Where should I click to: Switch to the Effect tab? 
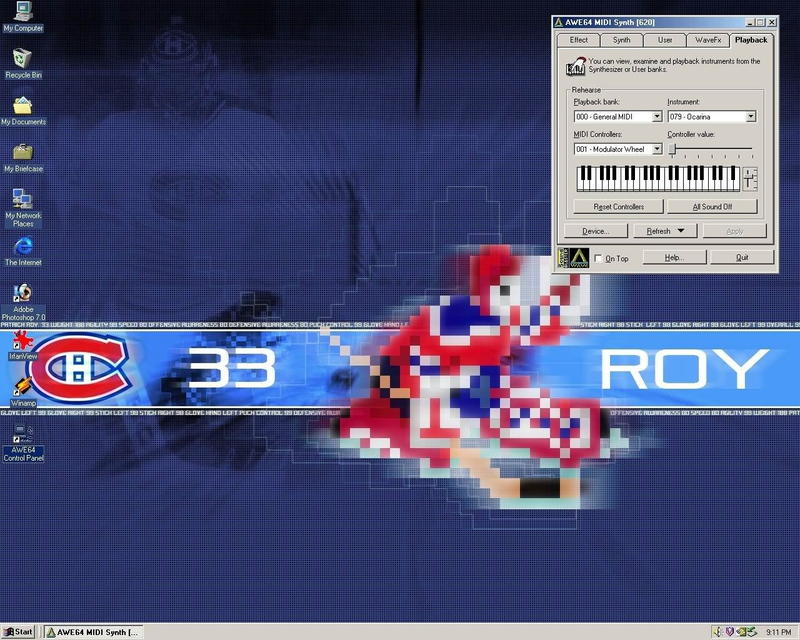coord(579,40)
